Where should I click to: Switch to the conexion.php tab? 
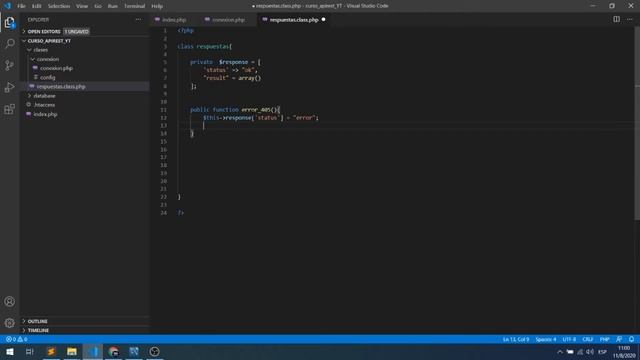(229, 20)
